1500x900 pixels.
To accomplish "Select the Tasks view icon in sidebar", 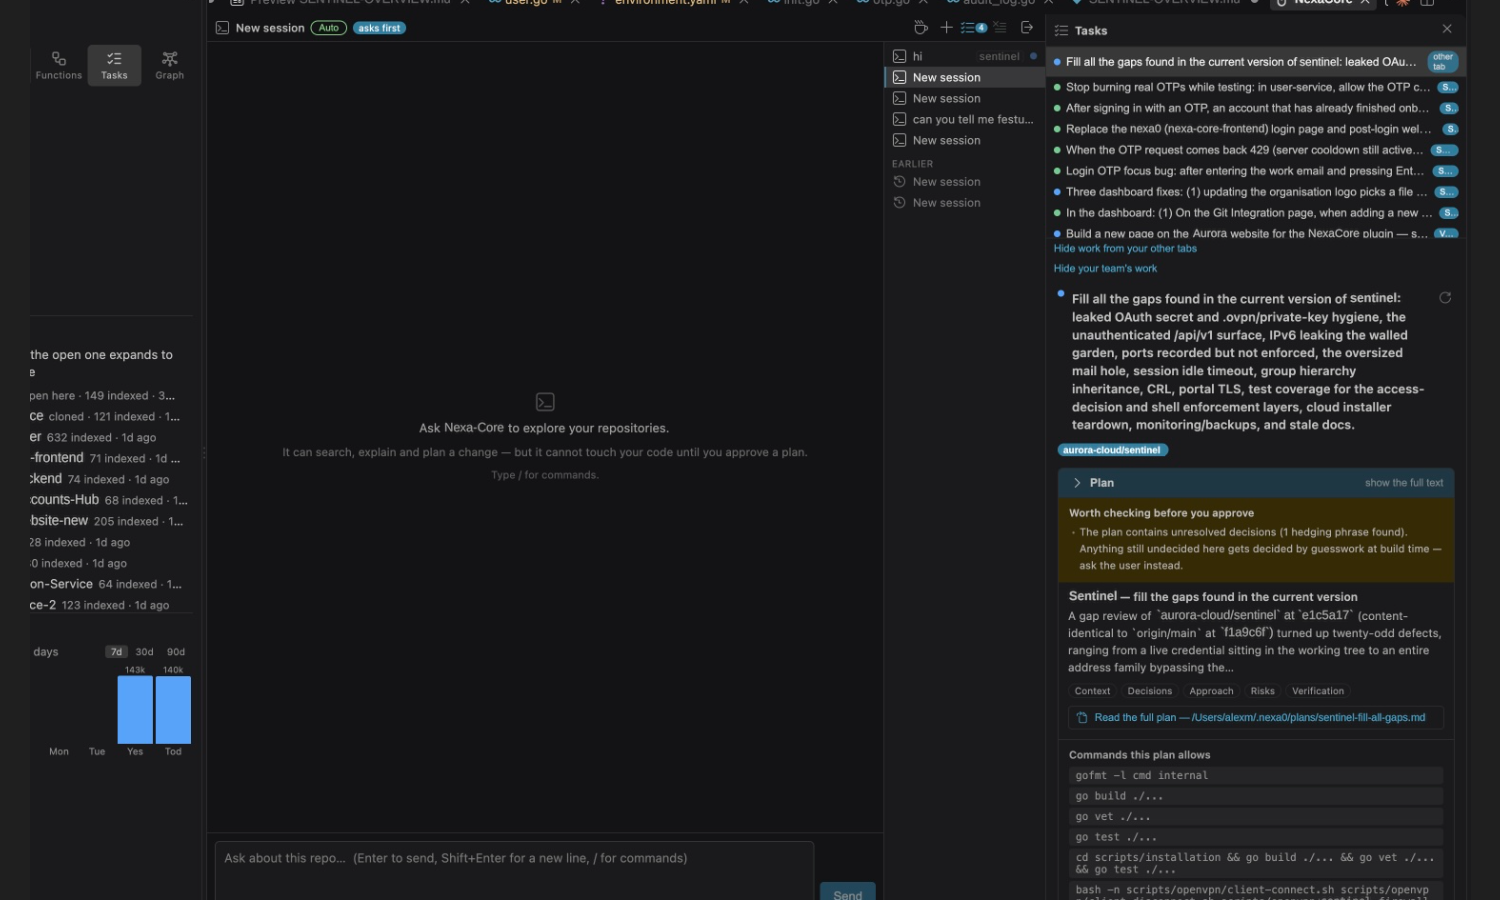I will pyautogui.click(x=114, y=65).
